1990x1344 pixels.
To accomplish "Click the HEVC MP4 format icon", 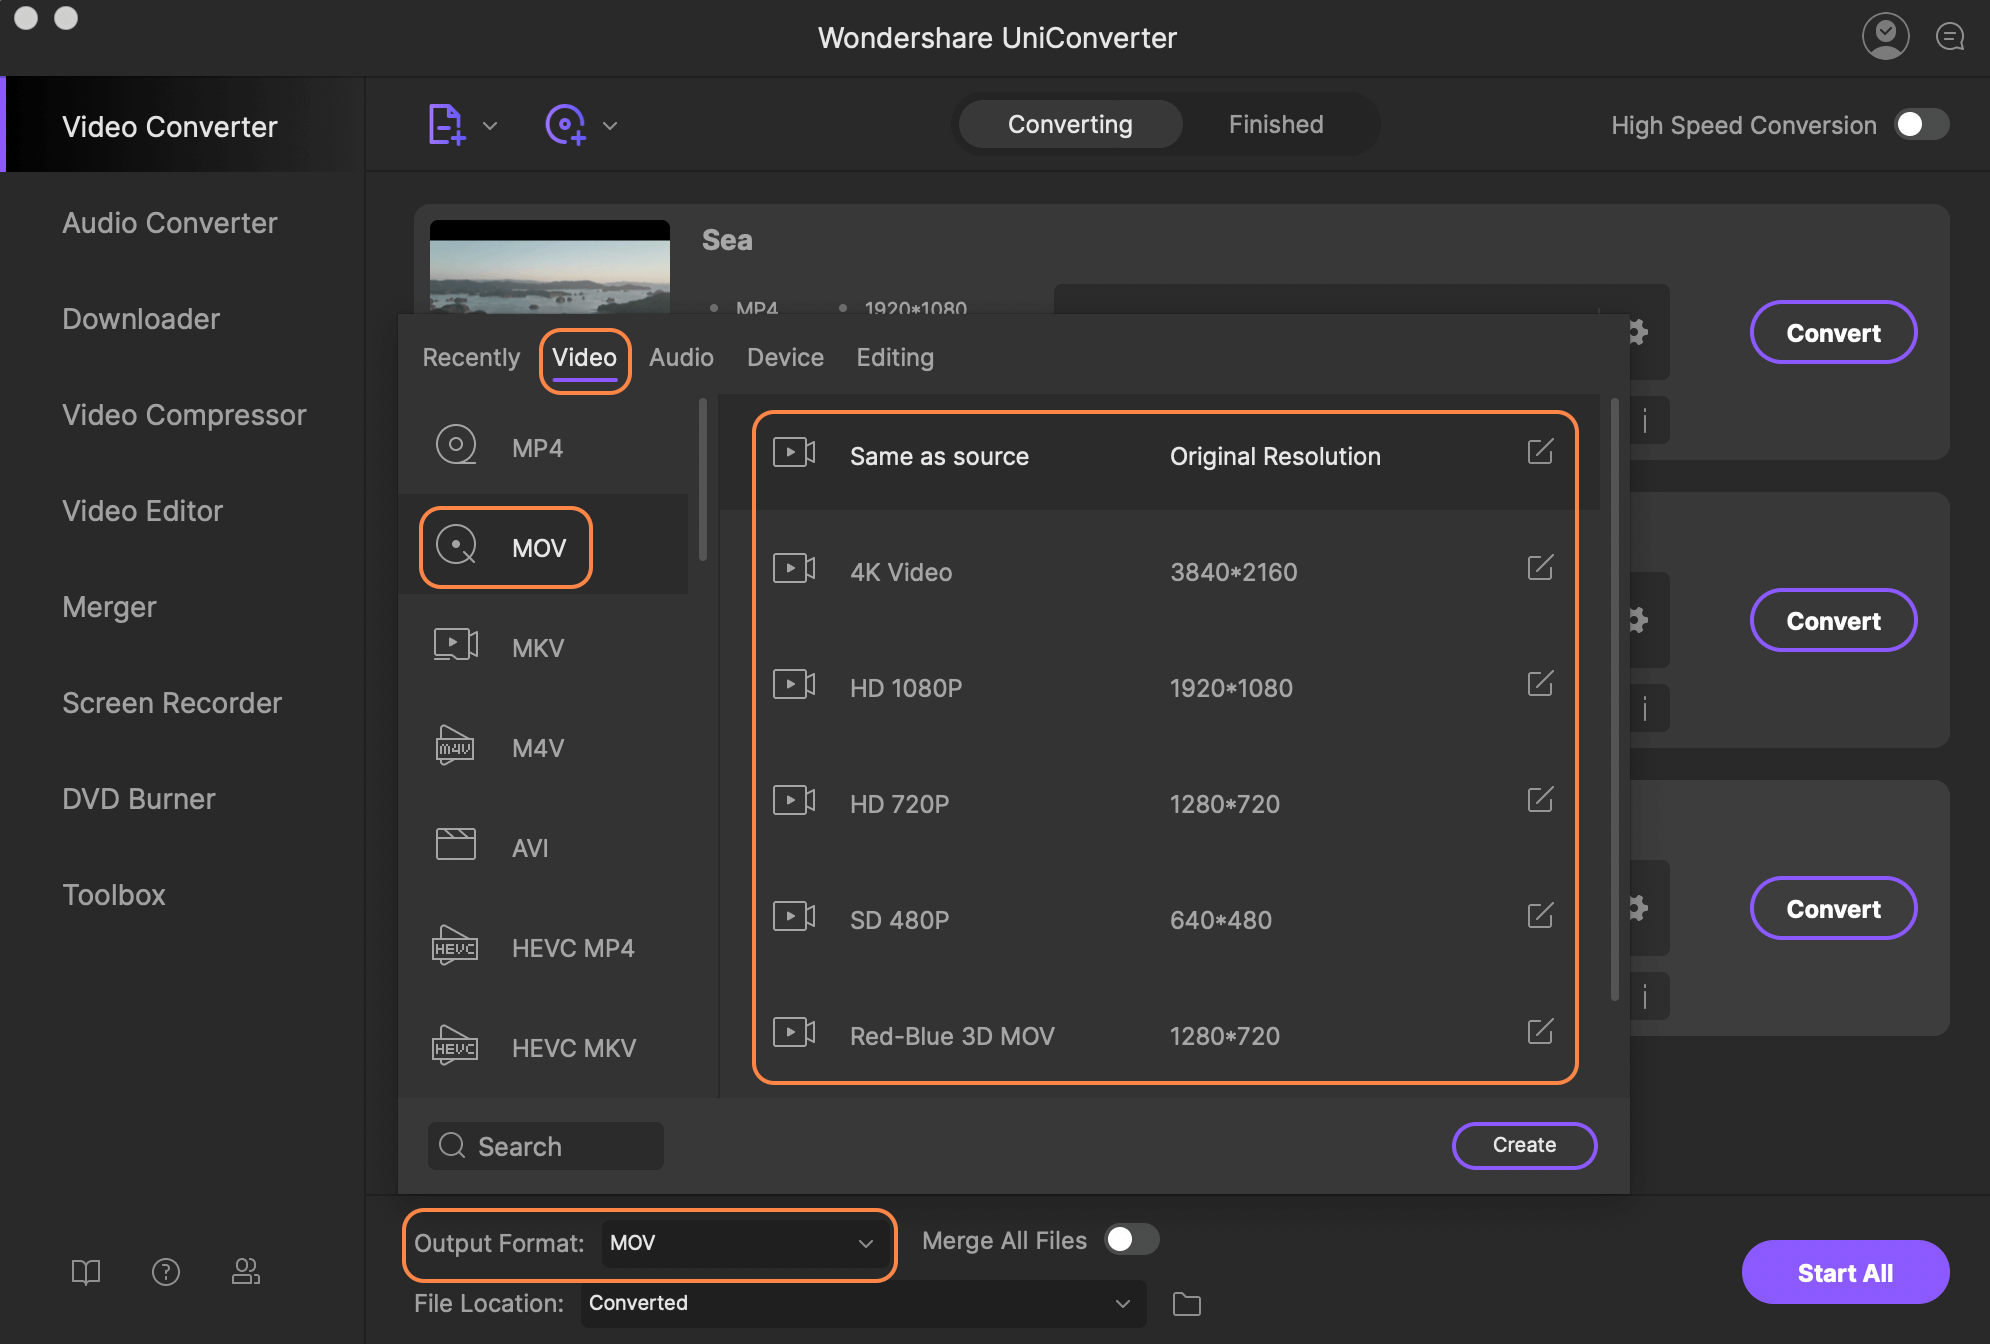I will 454,945.
